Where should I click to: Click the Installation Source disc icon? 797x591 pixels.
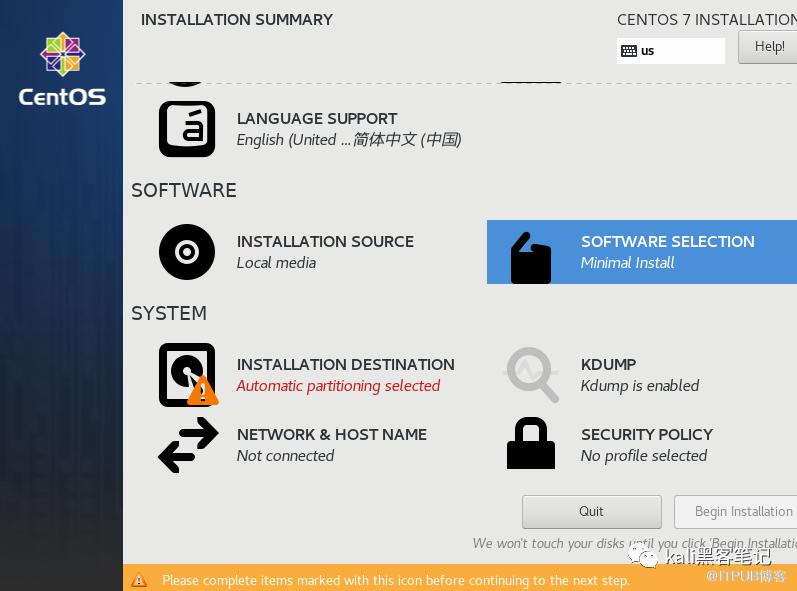187,252
